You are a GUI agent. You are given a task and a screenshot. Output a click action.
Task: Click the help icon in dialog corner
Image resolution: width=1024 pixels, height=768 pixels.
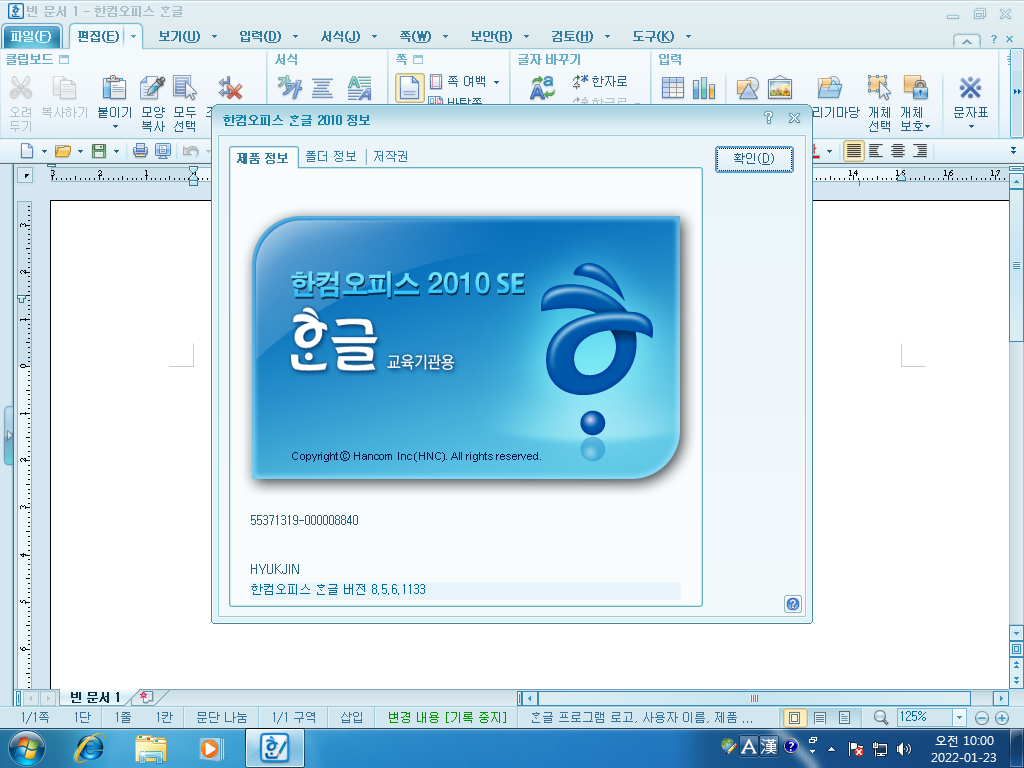click(793, 604)
